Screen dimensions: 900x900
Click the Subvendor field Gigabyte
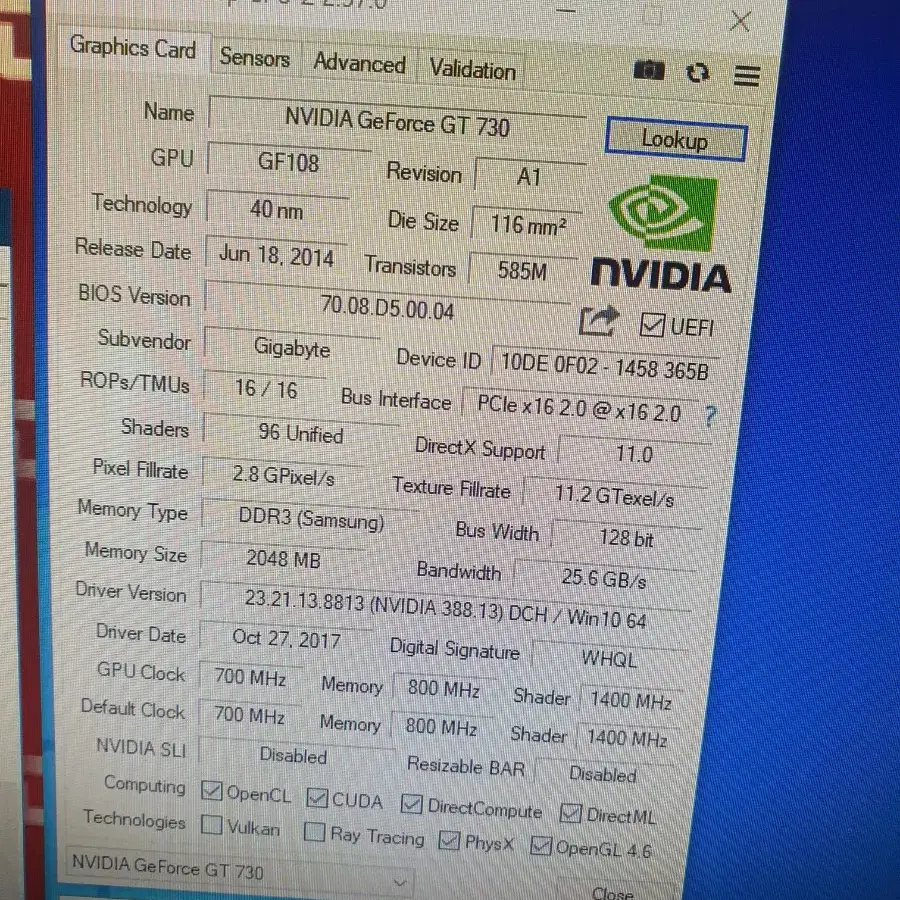coord(292,347)
